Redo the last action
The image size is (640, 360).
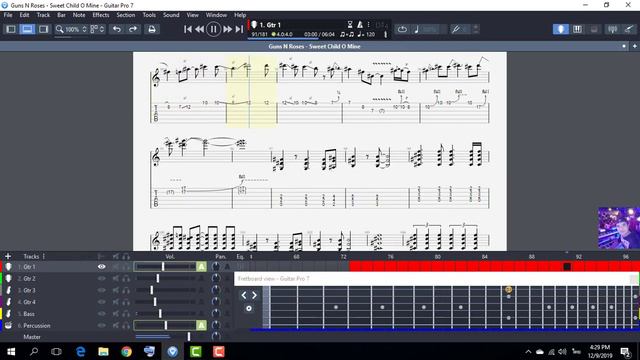click(133, 29)
